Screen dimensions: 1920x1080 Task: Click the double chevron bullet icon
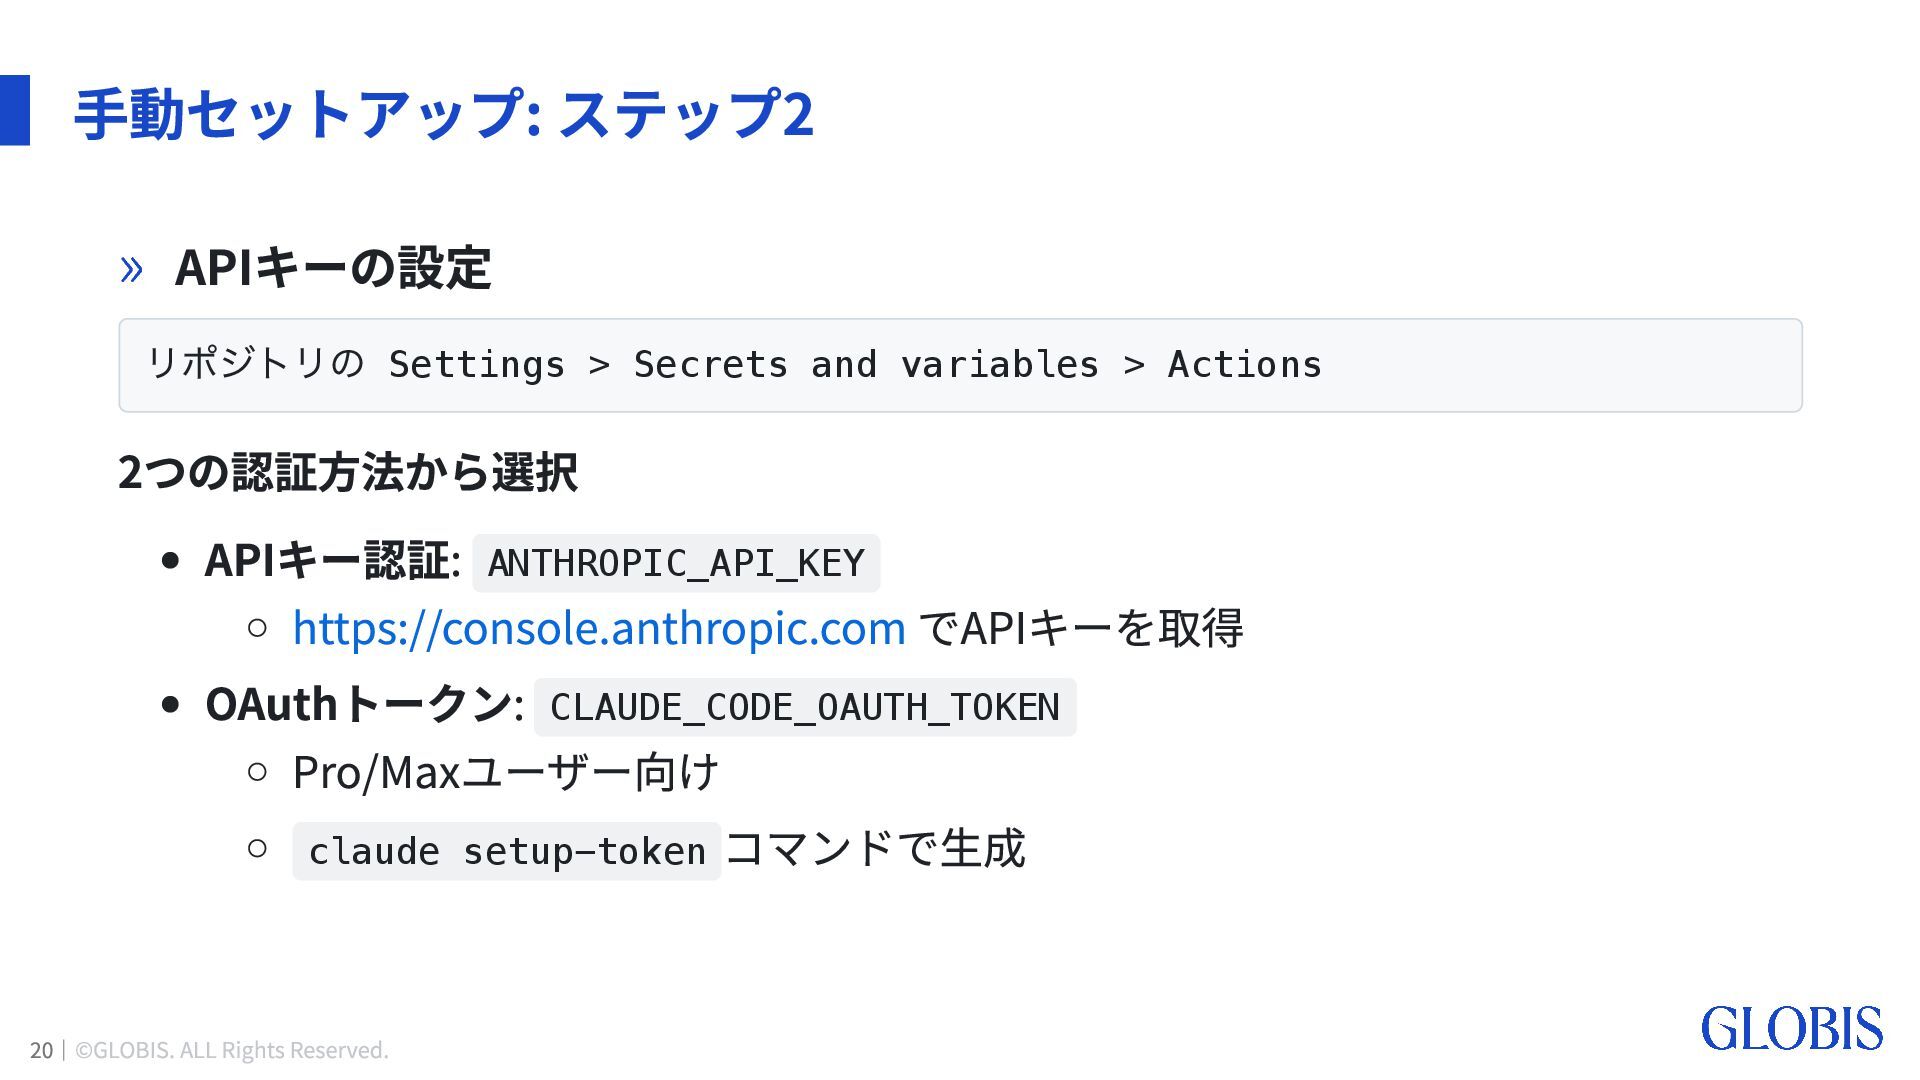131,269
